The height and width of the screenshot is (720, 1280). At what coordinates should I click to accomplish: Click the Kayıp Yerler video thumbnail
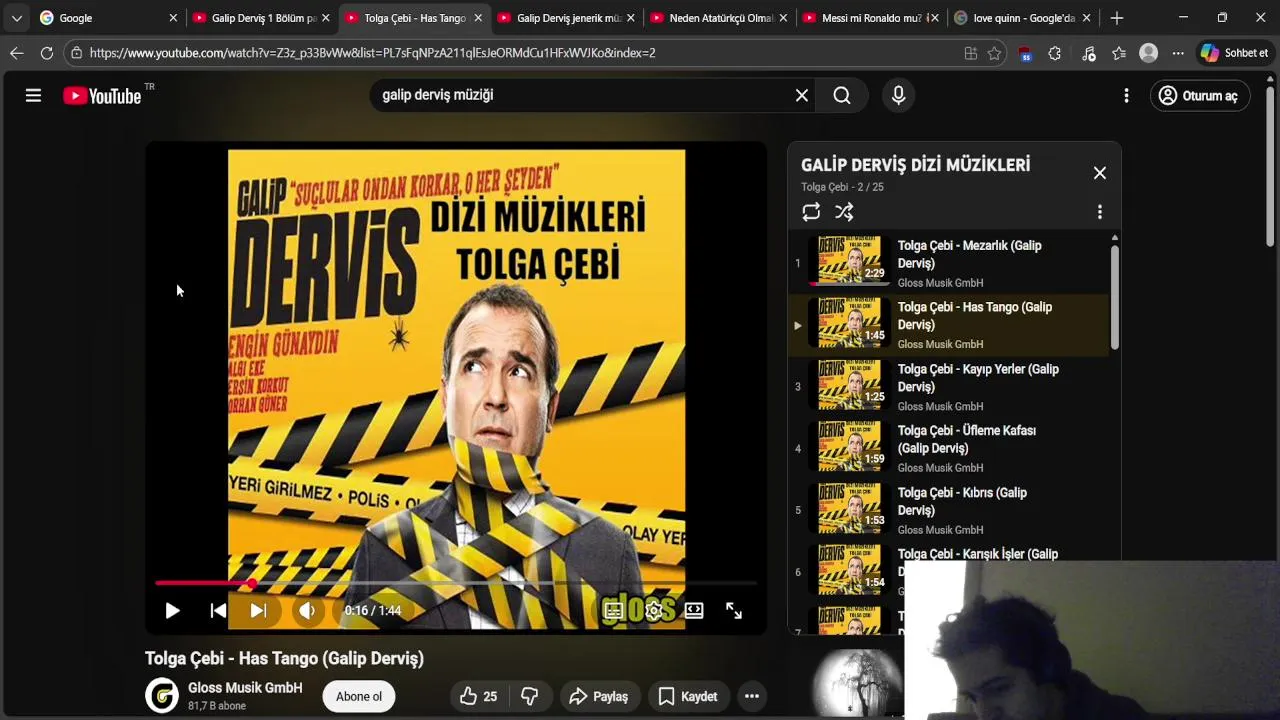[849, 384]
